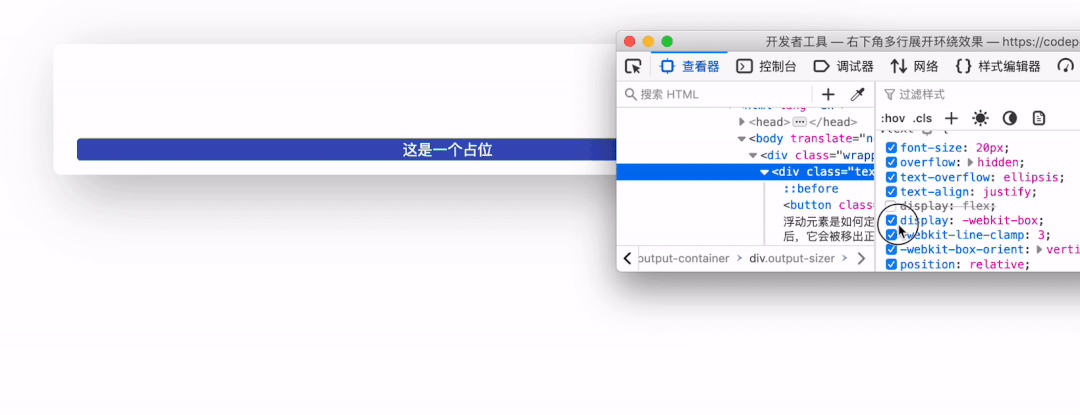This screenshot has height=415, width=1080.
Task: Collapse the div class wrapper node
Action: (x=753, y=156)
